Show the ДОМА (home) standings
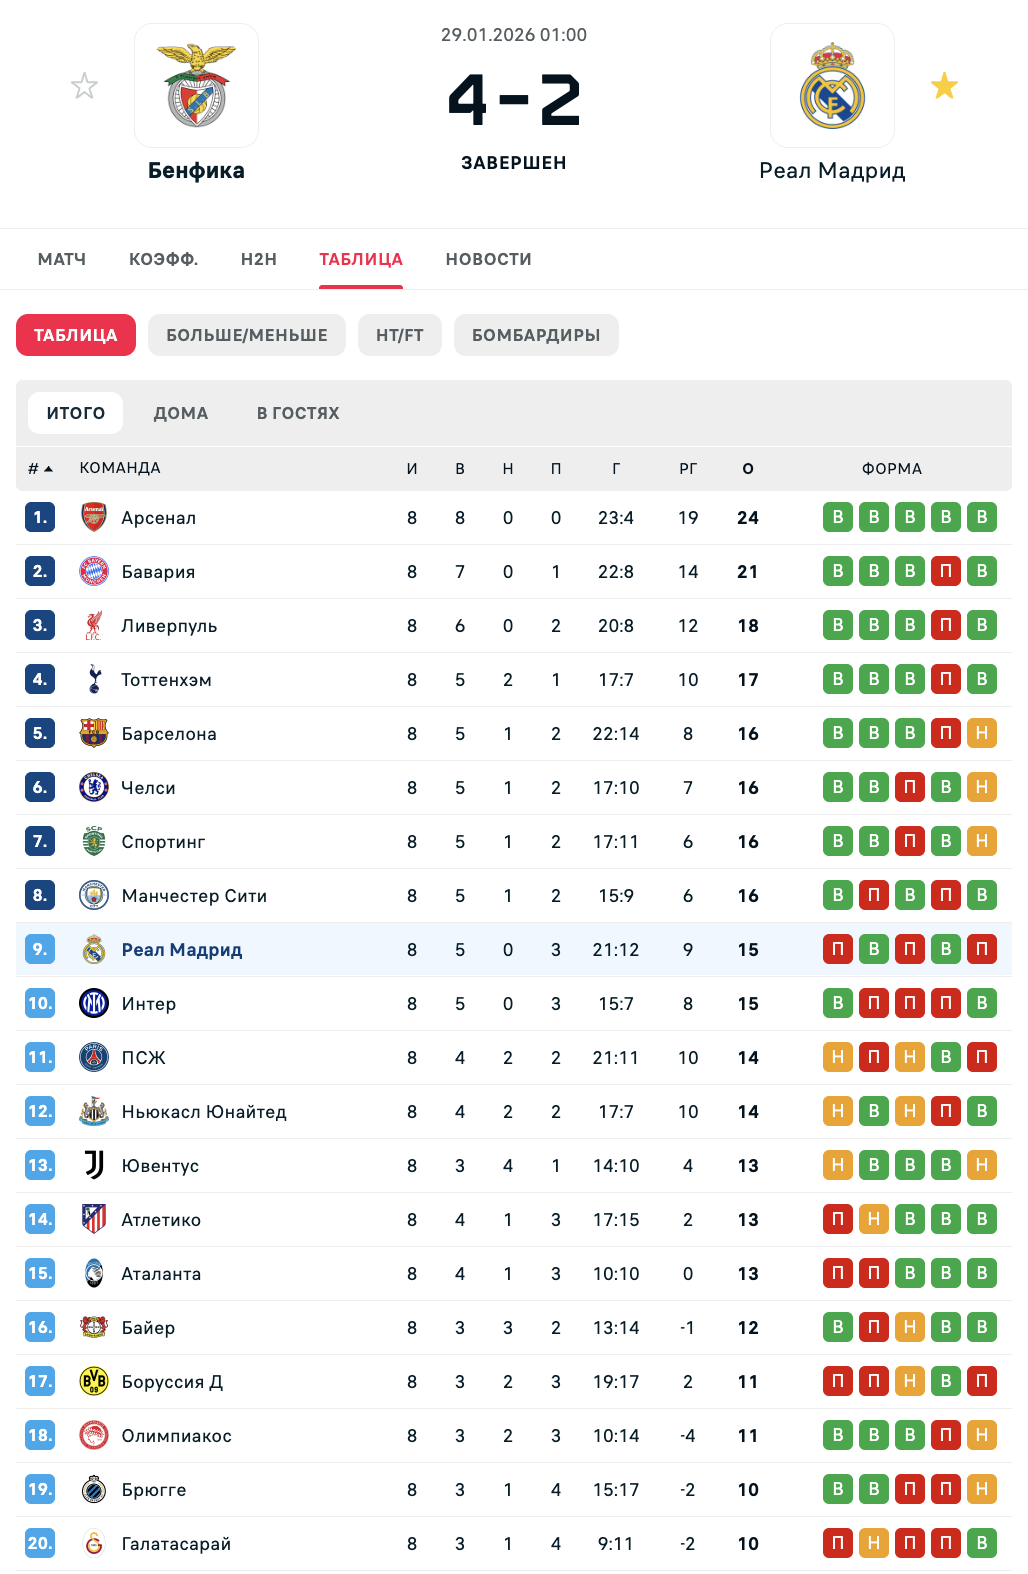This screenshot has width=1028, height=1574. (x=181, y=413)
